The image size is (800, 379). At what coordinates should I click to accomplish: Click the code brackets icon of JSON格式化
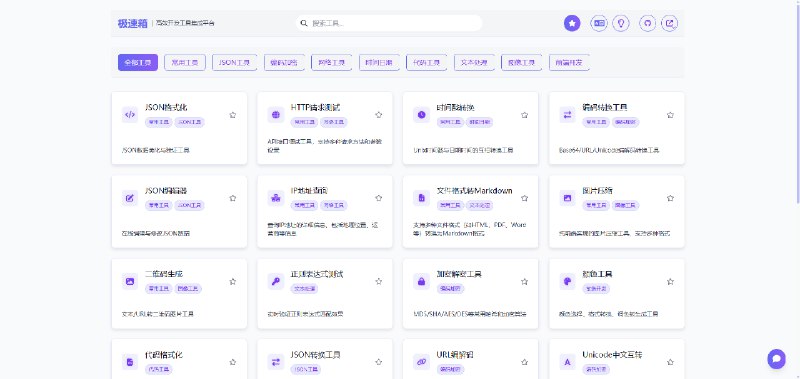point(130,115)
